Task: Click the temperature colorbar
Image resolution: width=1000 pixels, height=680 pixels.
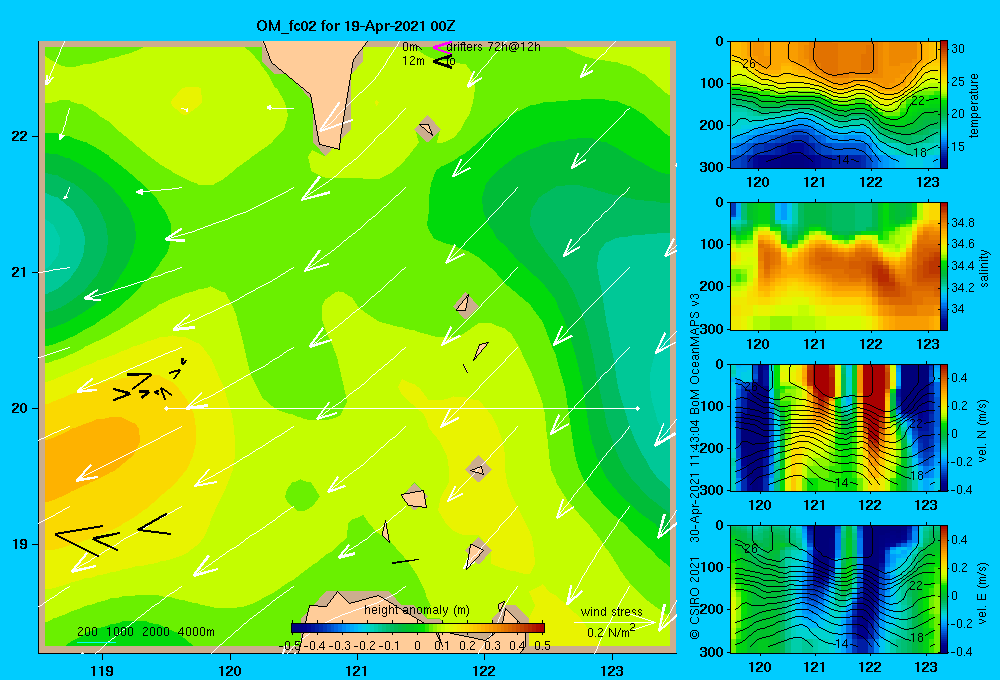Action: tap(944, 105)
